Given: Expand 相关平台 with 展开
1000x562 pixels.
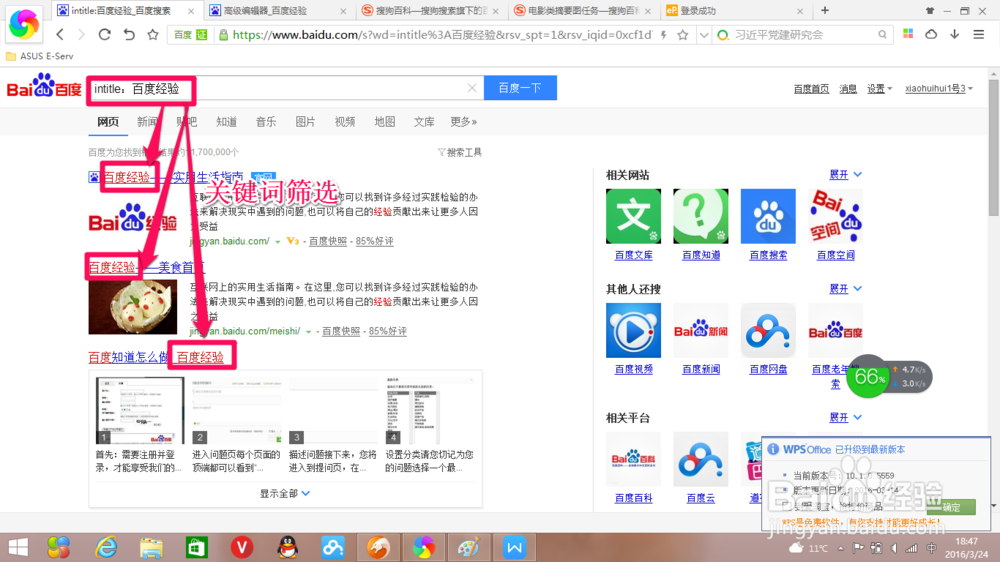Looking at the screenshot, I should 845,417.
